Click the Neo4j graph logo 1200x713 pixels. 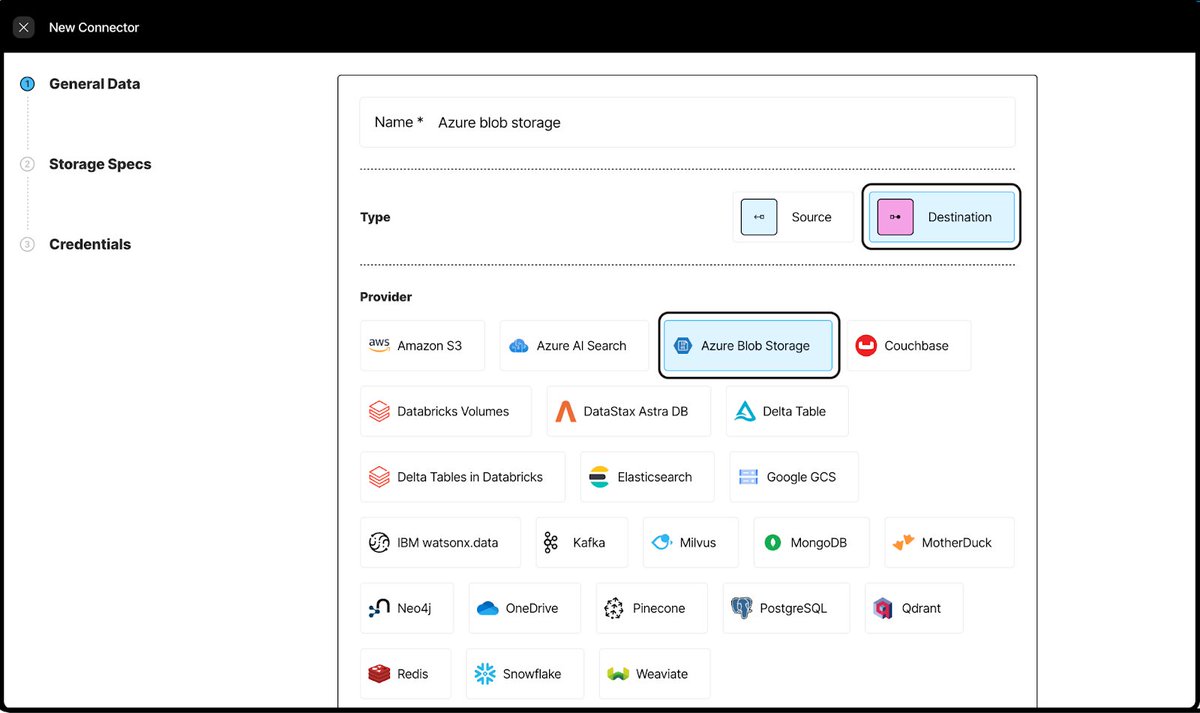click(379, 608)
